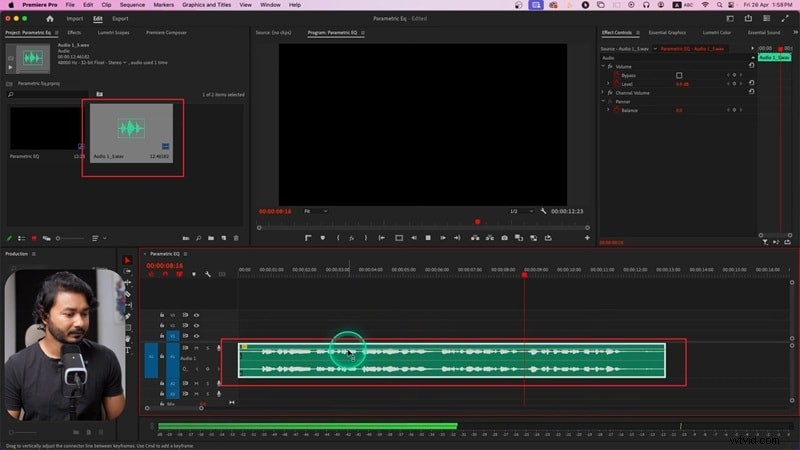Select the Audio 1_5.wav thumbnail in Project
Image resolution: width=800 pixels, height=450 pixels.
pyautogui.click(x=132, y=133)
